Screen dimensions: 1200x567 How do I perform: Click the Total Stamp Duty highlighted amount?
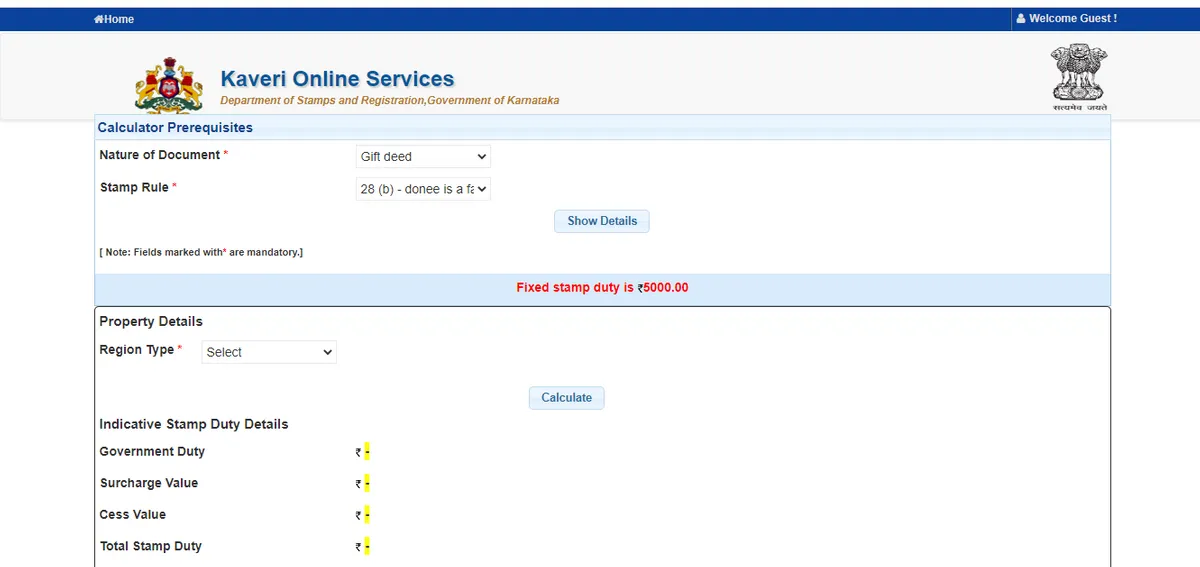(x=367, y=547)
